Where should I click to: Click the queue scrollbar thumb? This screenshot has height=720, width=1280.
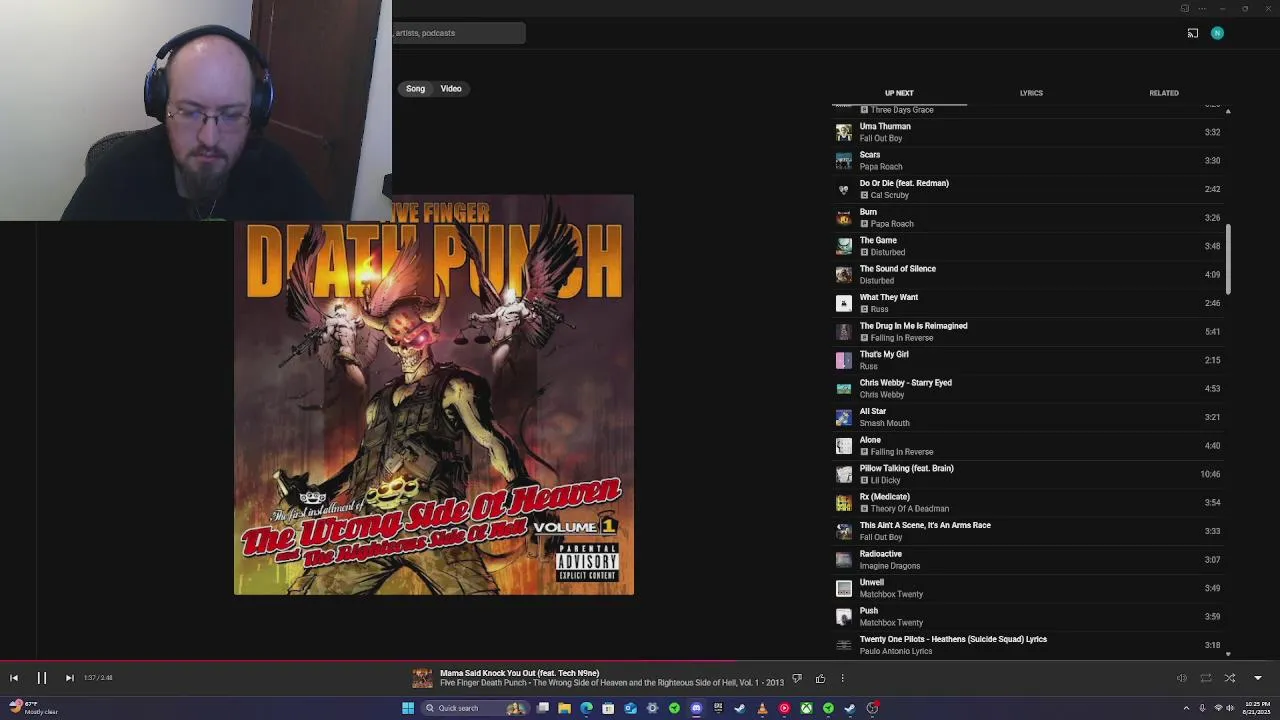pyautogui.click(x=1228, y=260)
